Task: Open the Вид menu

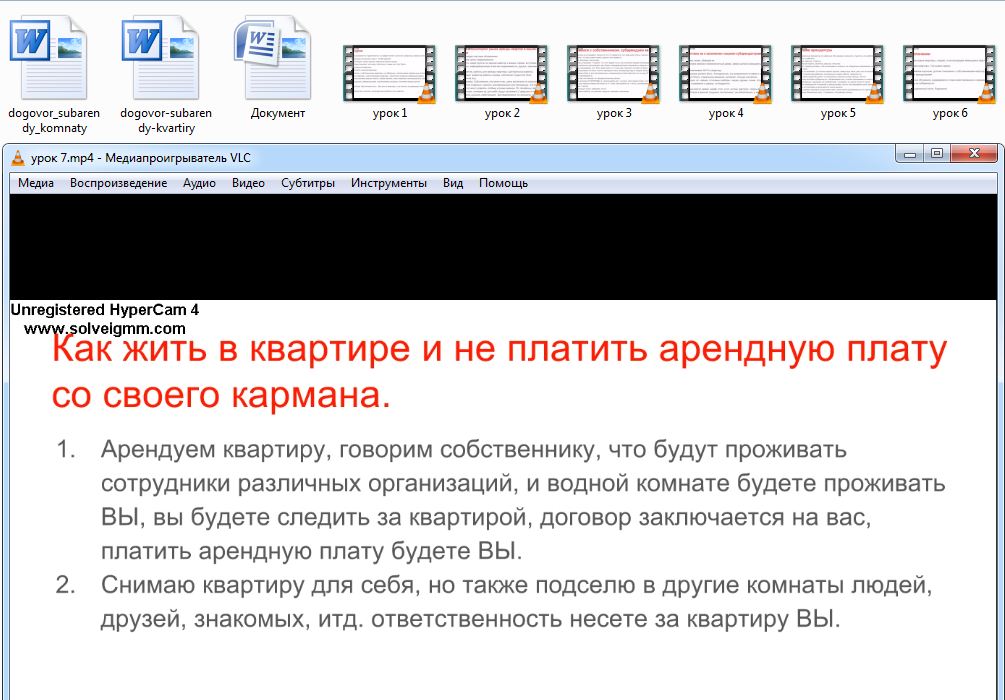Action: coord(453,183)
